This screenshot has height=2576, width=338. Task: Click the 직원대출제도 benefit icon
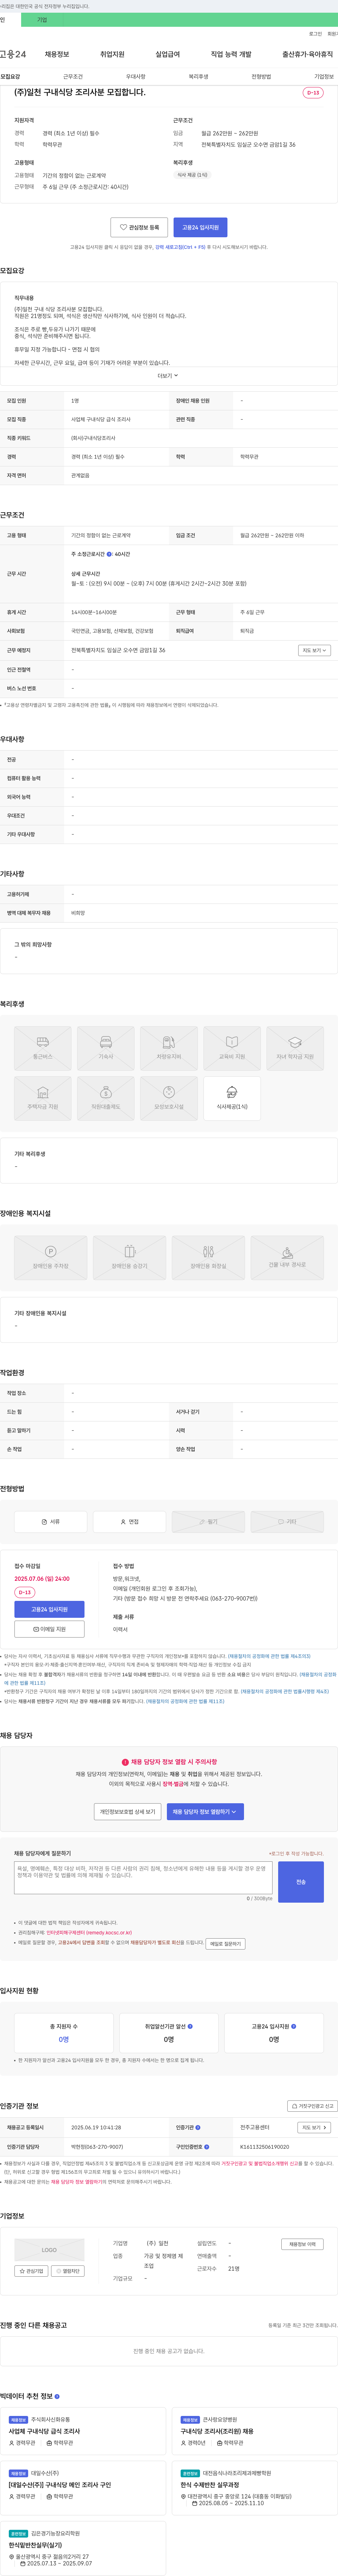(x=106, y=1098)
